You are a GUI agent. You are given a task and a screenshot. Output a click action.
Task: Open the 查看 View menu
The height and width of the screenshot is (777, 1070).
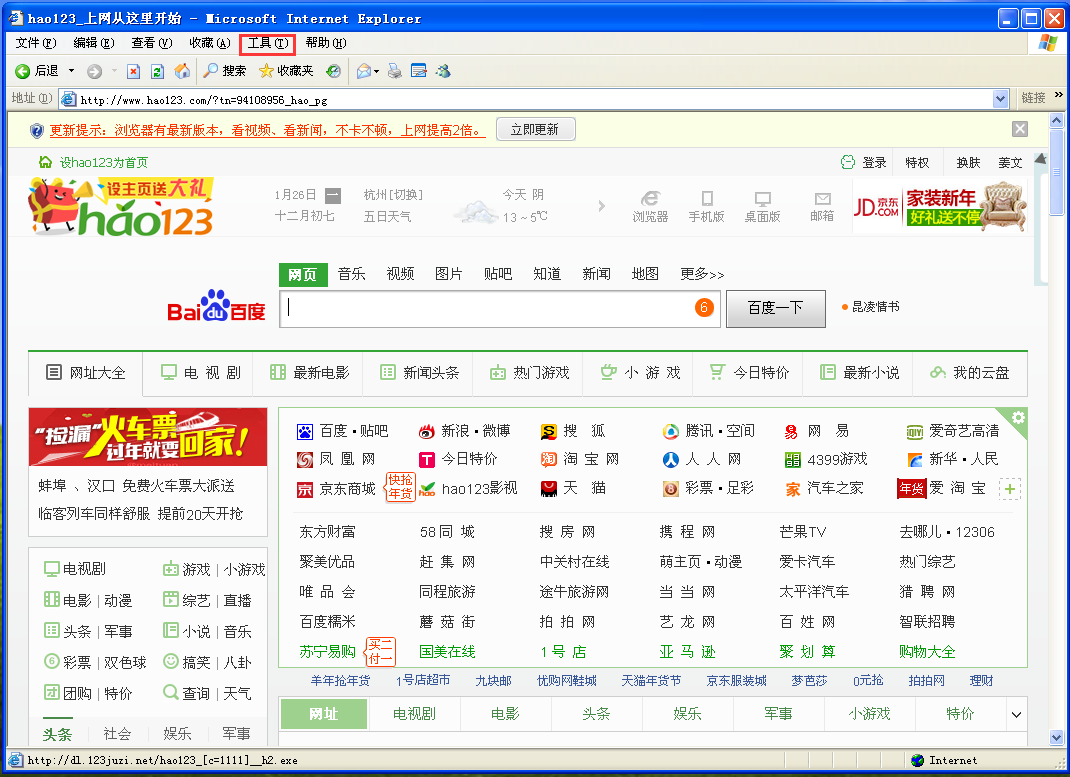[151, 43]
